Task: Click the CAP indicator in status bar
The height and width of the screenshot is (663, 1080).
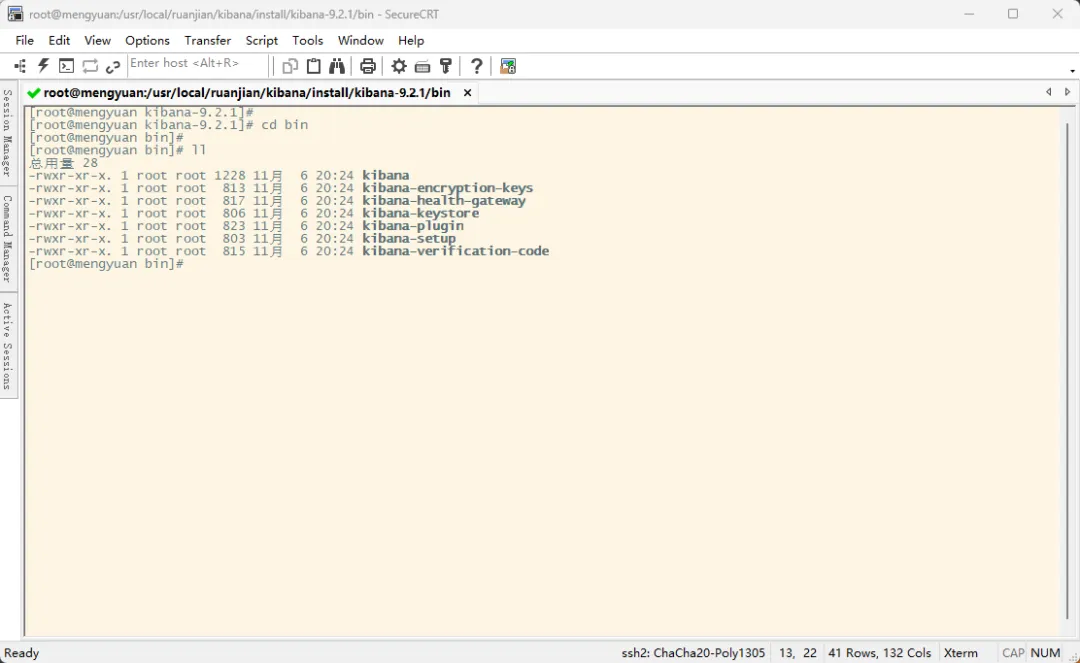Action: pos(1012,653)
